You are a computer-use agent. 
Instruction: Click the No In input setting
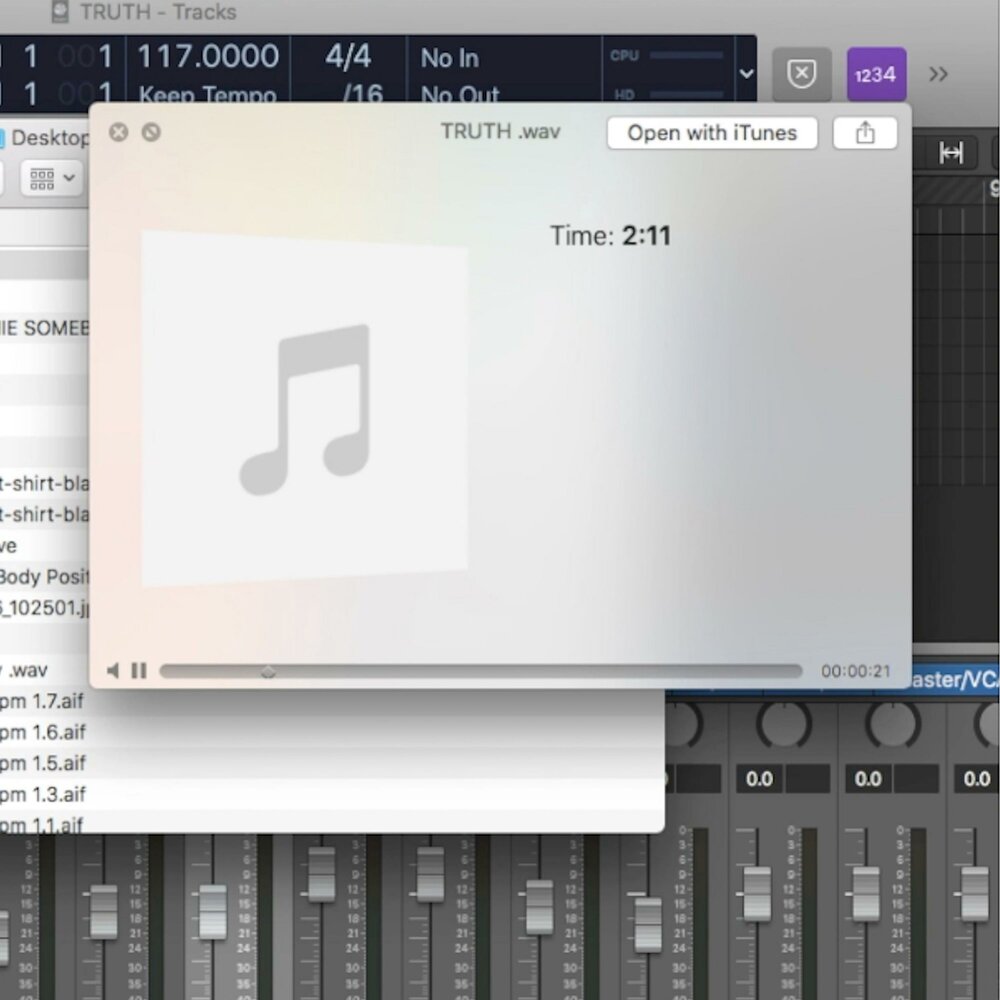coord(448,58)
